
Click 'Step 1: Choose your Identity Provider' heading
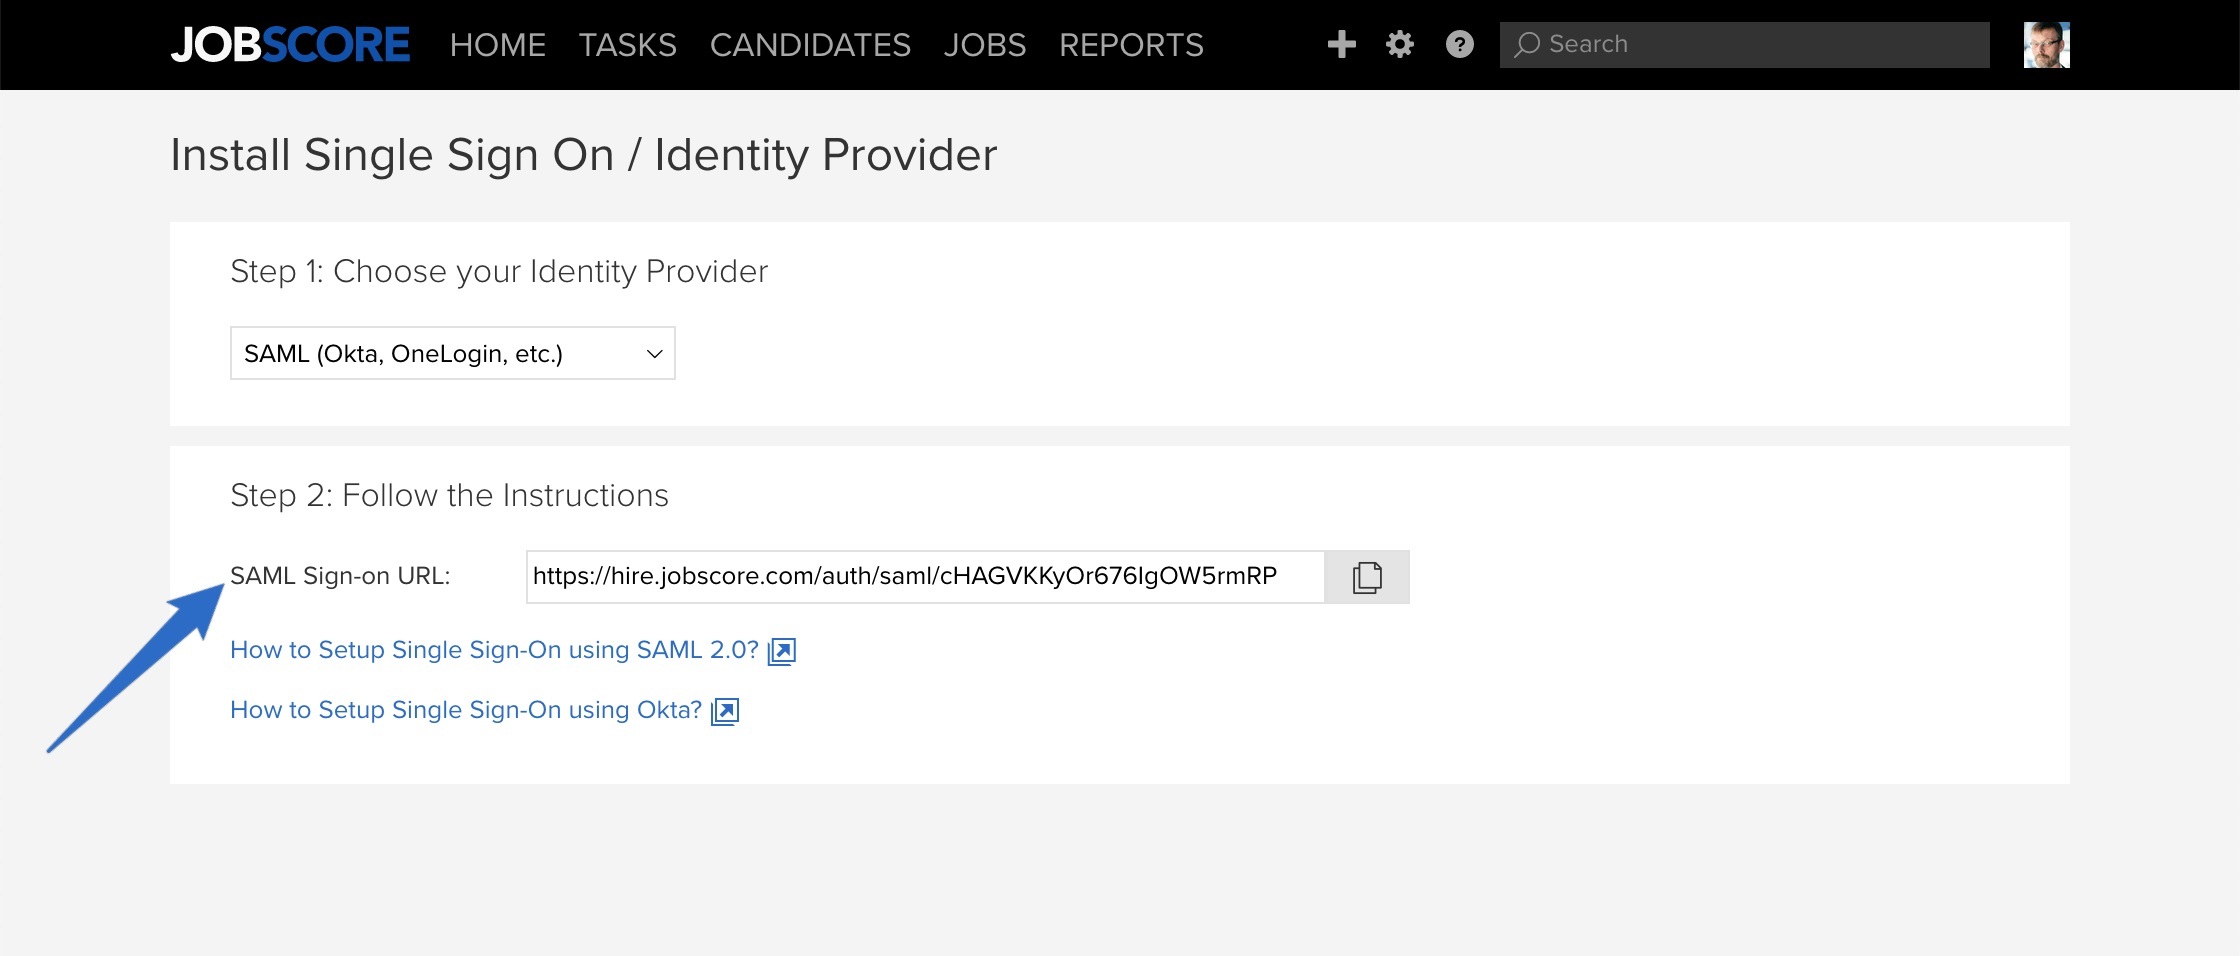499,271
